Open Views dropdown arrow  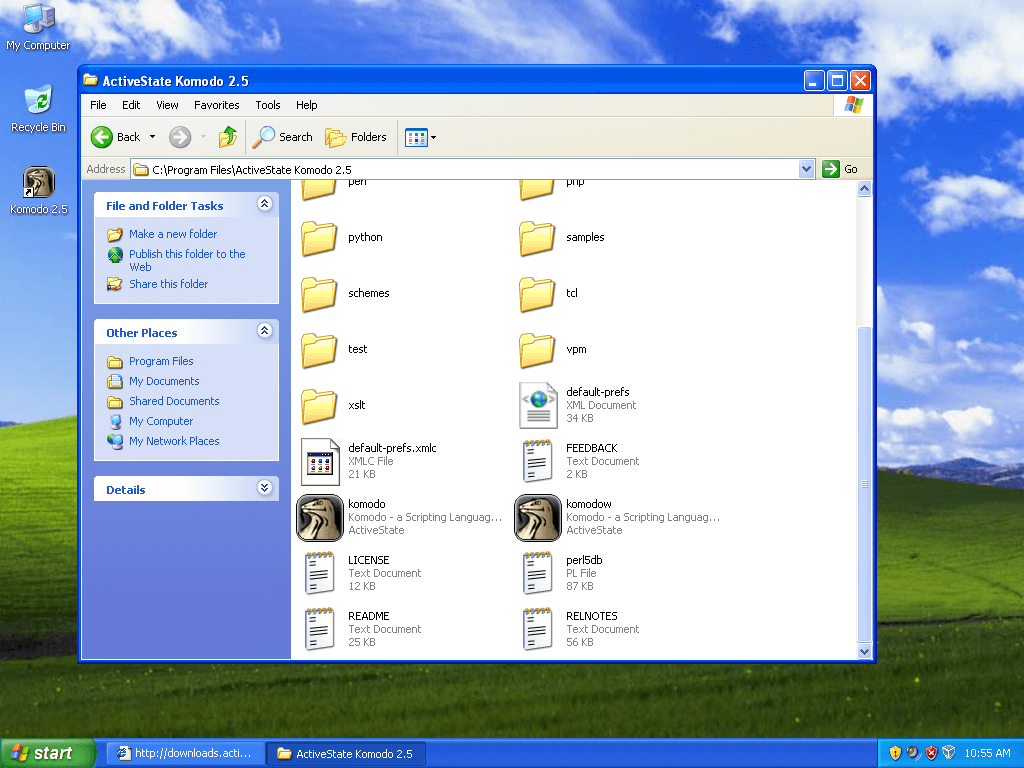click(x=433, y=137)
